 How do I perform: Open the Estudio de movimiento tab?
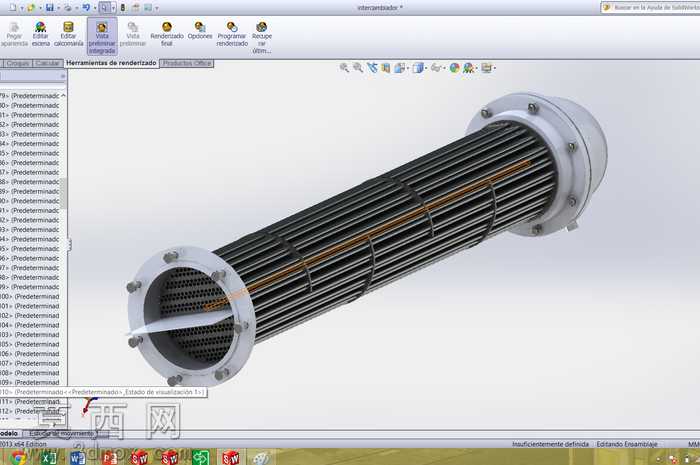point(62,433)
